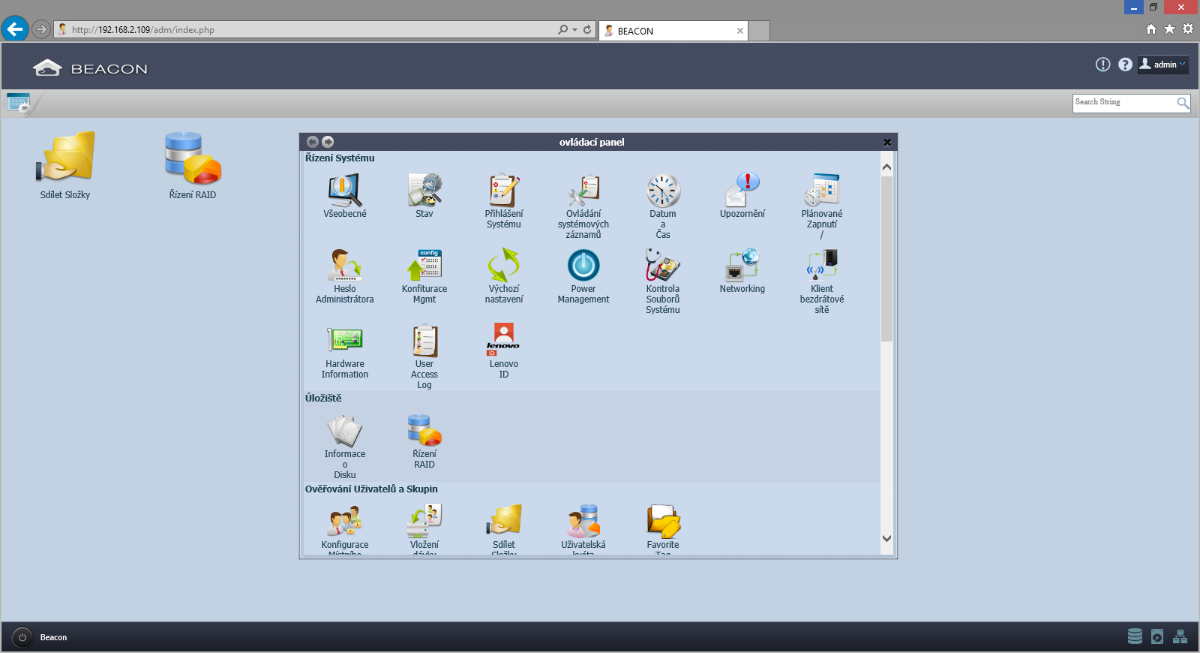
Task: Open Heslo Administrátora icon
Action: [344, 266]
